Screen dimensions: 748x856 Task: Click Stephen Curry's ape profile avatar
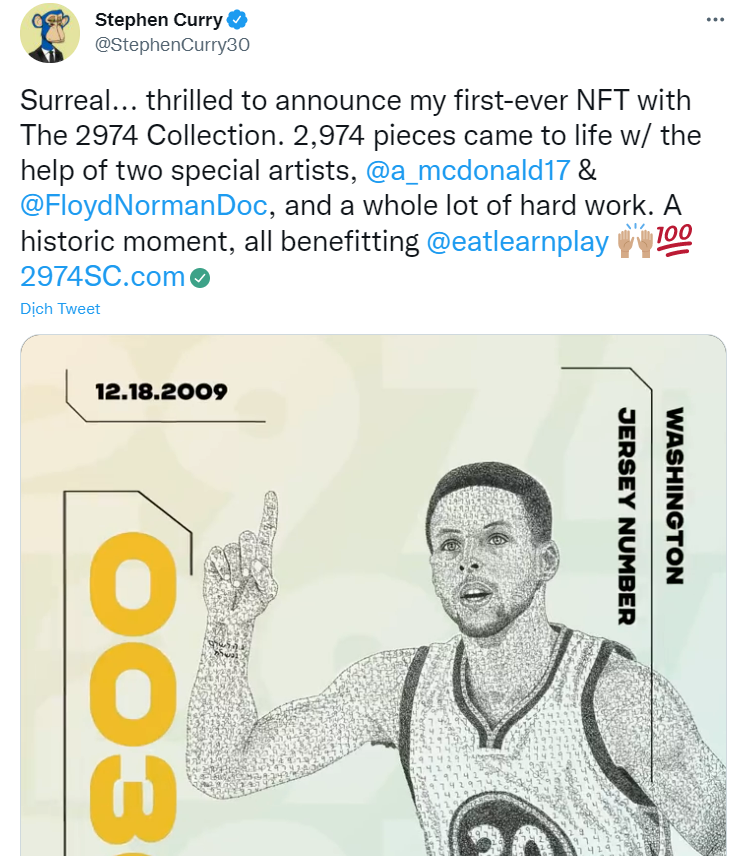click(x=47, y=34)
